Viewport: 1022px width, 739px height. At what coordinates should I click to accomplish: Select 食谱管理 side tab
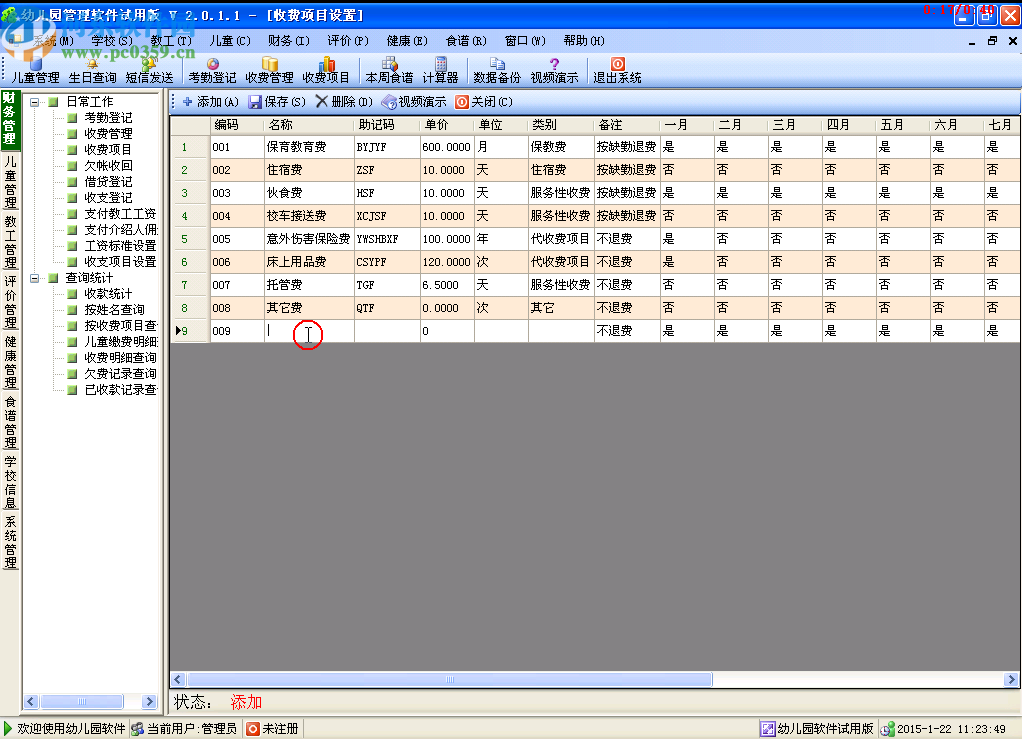coord(10,422)
